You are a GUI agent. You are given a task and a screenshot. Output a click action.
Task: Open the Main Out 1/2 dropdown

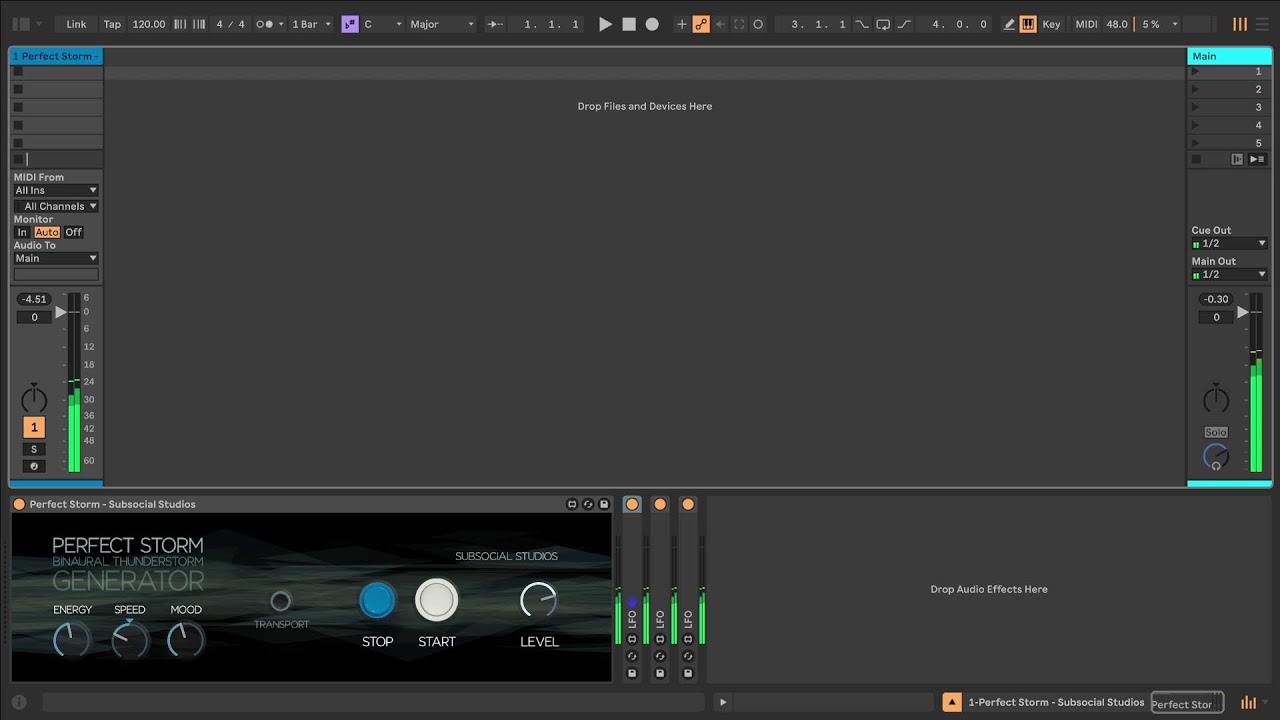(1229, 274)
